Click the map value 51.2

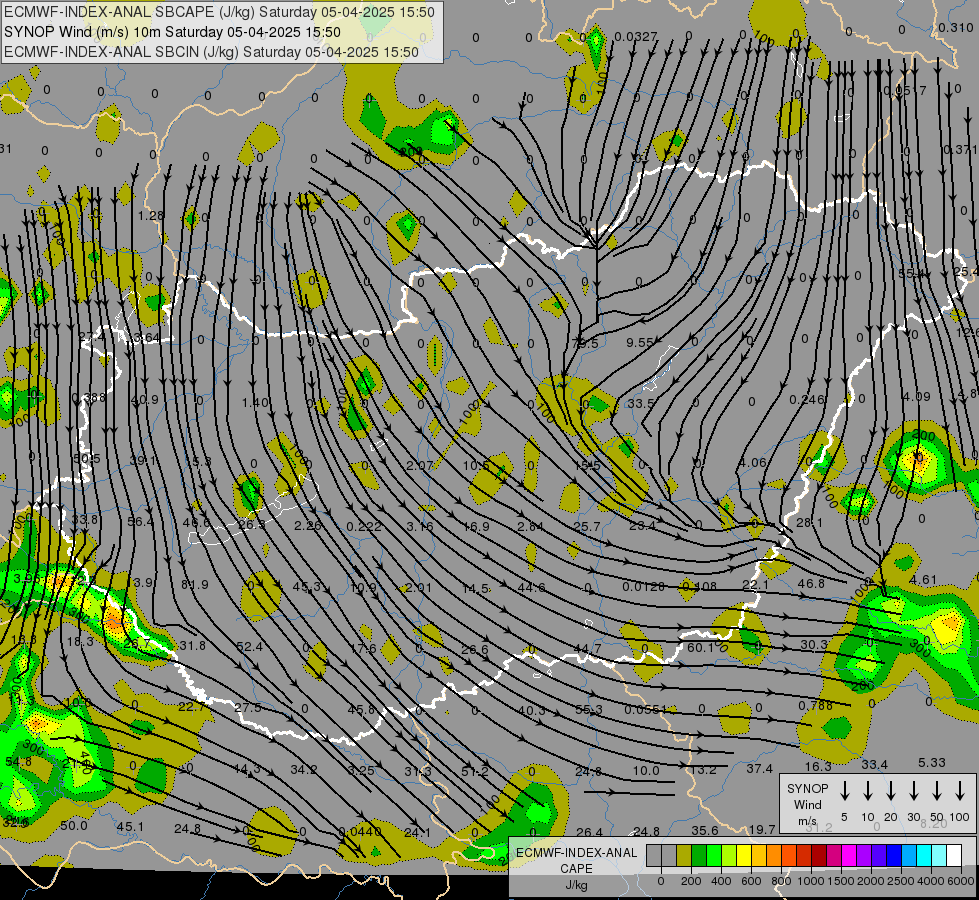tap(475, 771)
